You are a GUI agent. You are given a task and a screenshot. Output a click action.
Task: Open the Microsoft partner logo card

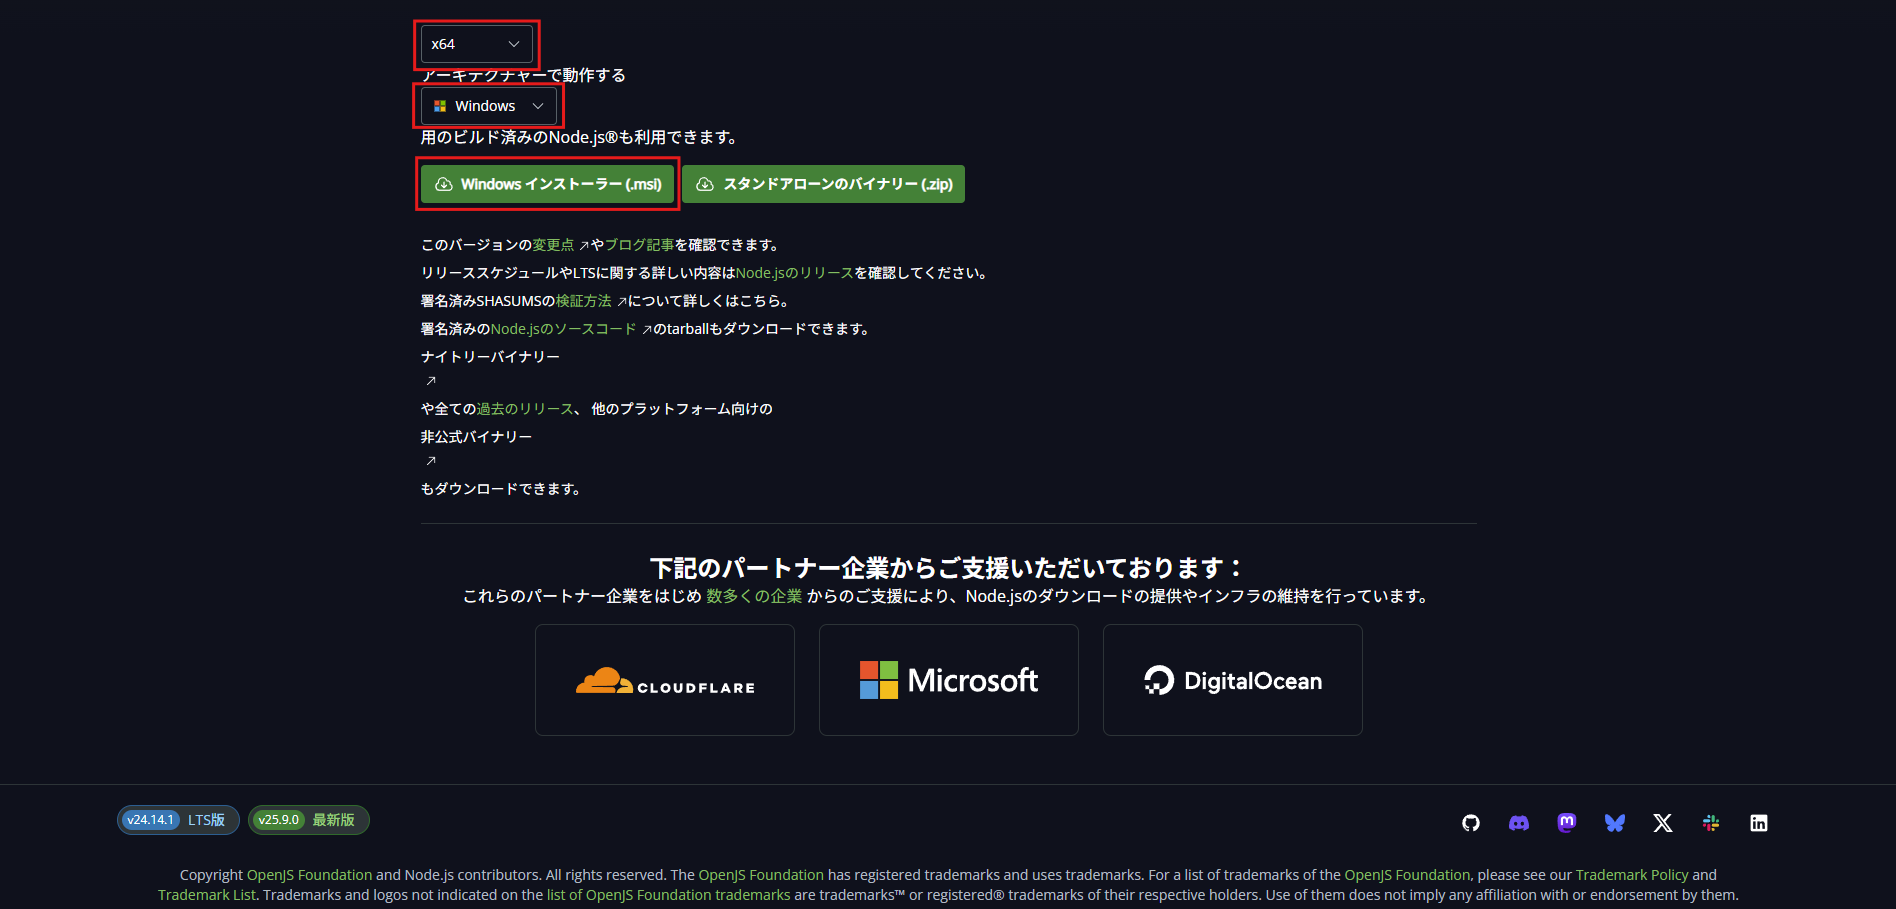(x=948, y=680)
